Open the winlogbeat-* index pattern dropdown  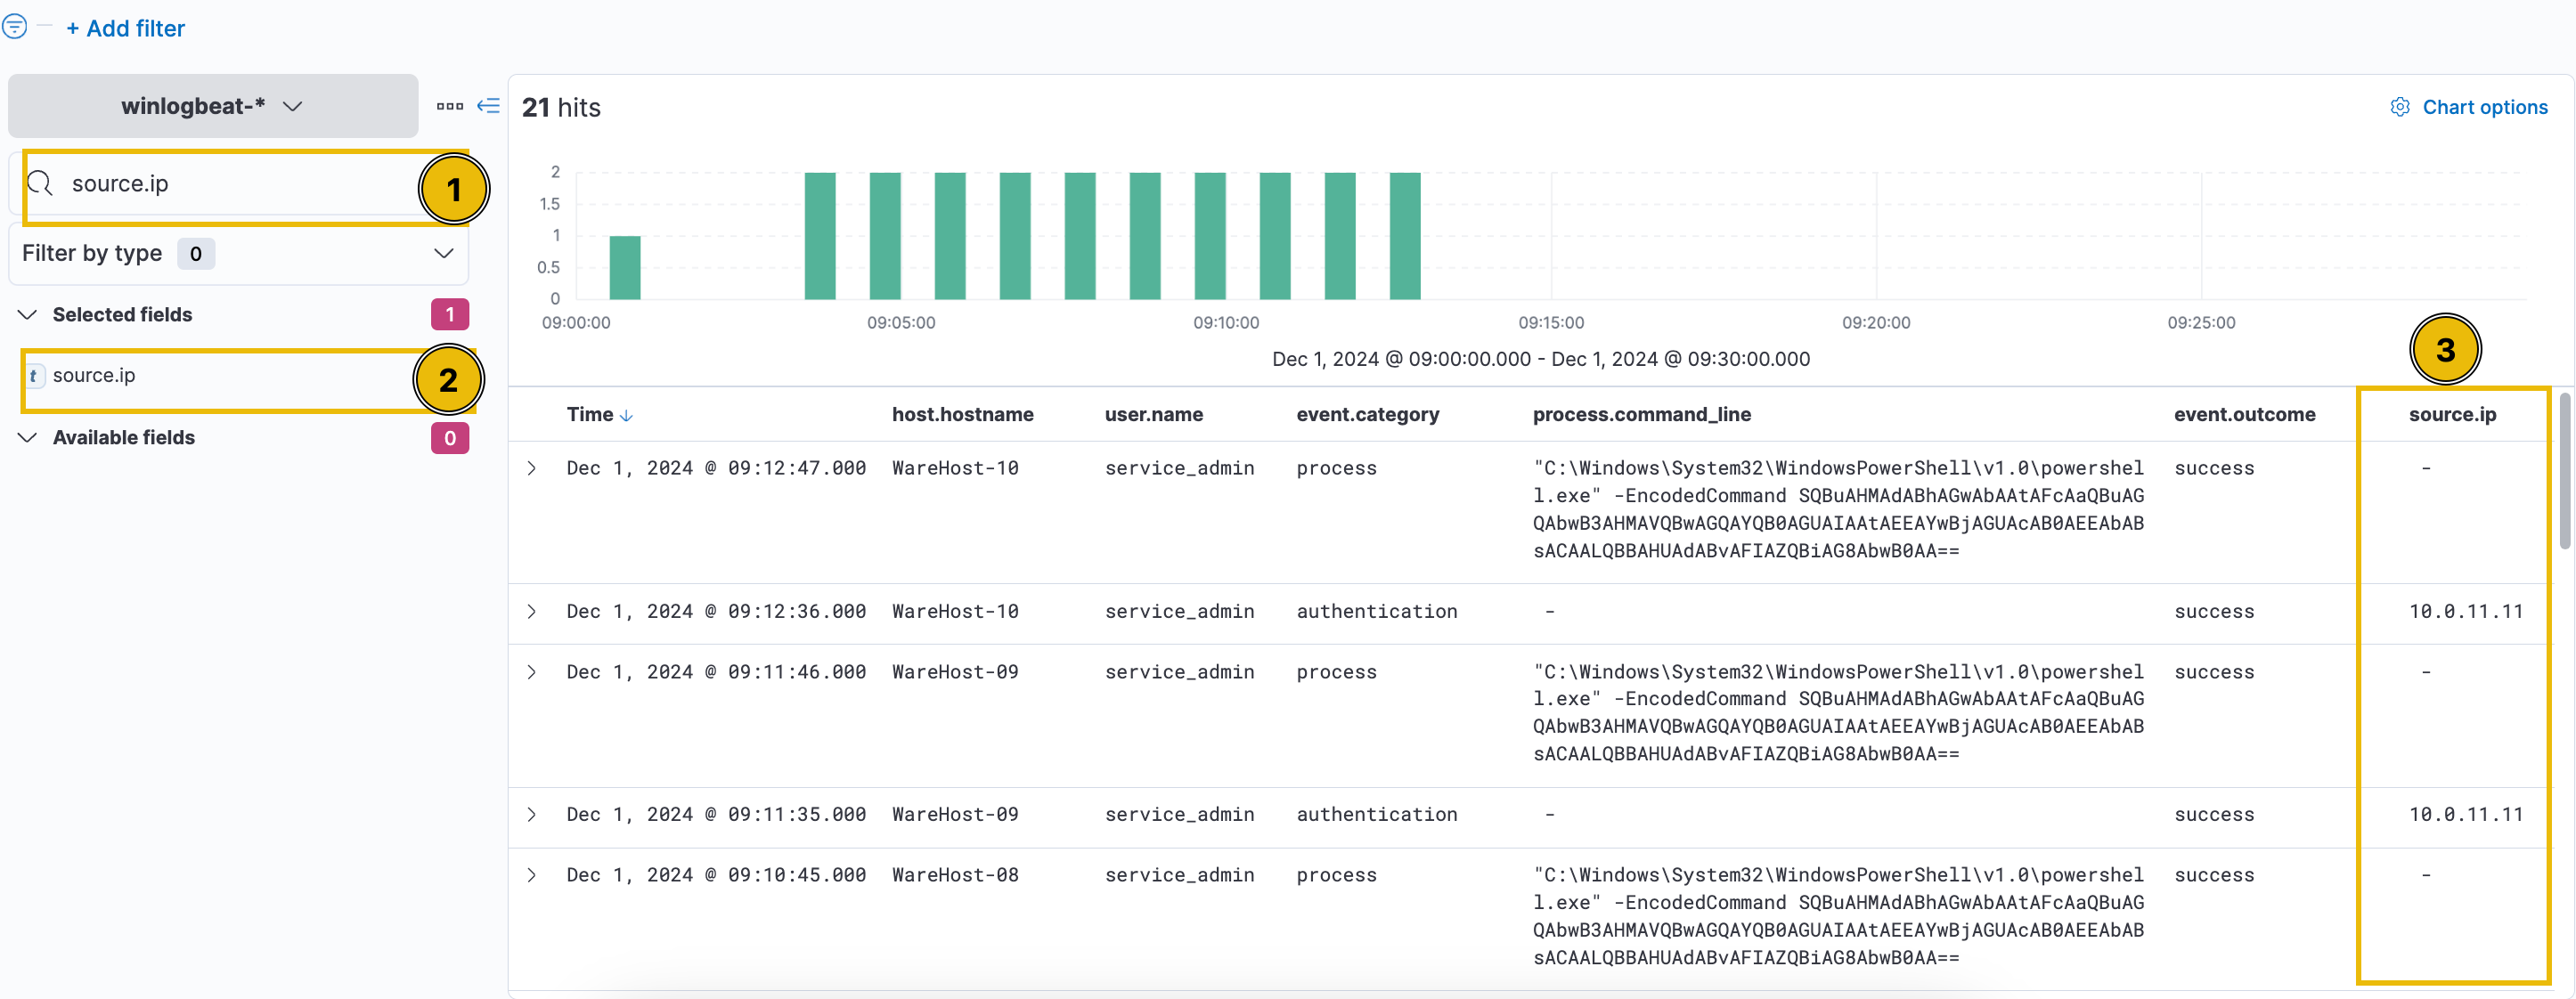tap(212, 106)
